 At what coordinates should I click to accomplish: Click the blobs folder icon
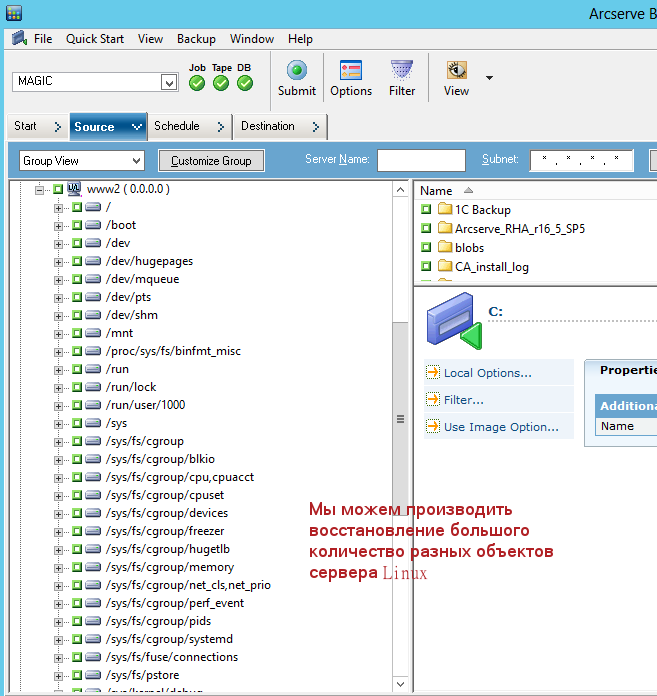click(444, 247)
